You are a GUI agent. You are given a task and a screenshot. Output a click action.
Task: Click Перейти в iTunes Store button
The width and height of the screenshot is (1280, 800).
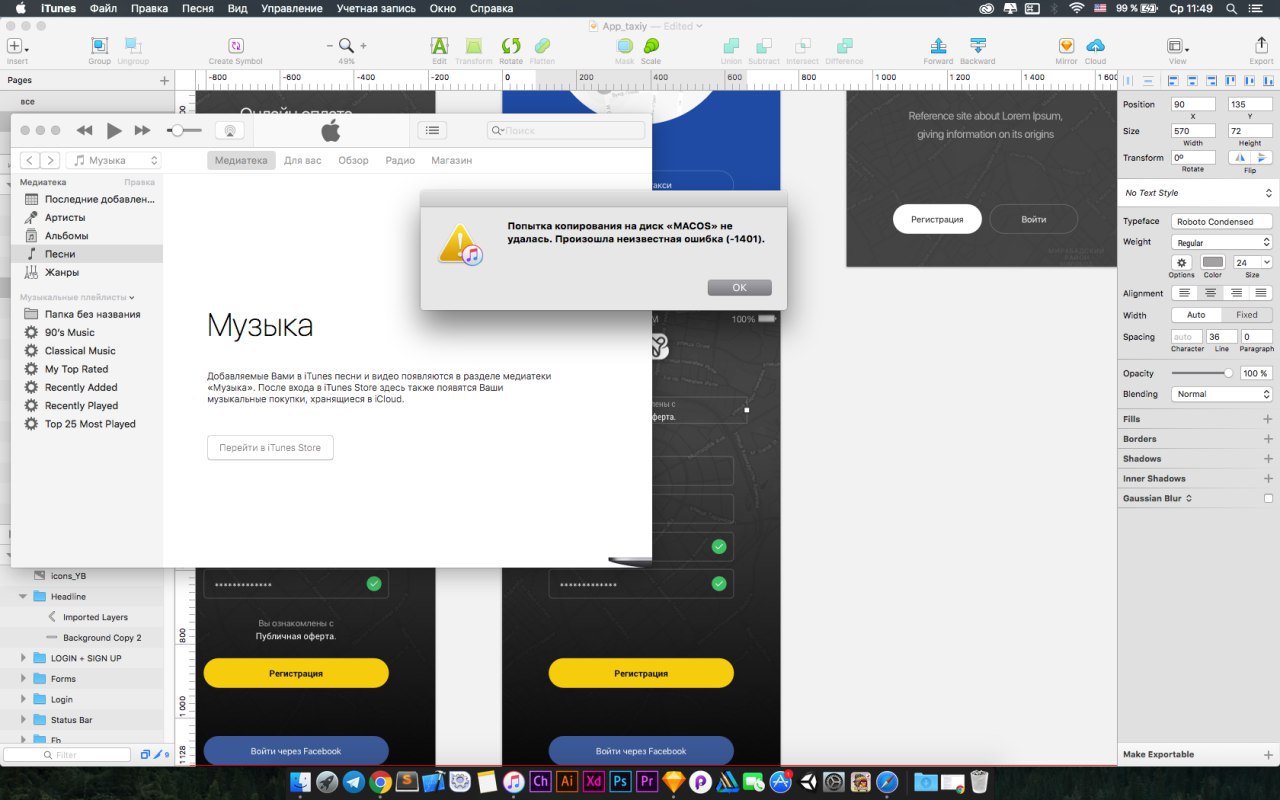270,447
